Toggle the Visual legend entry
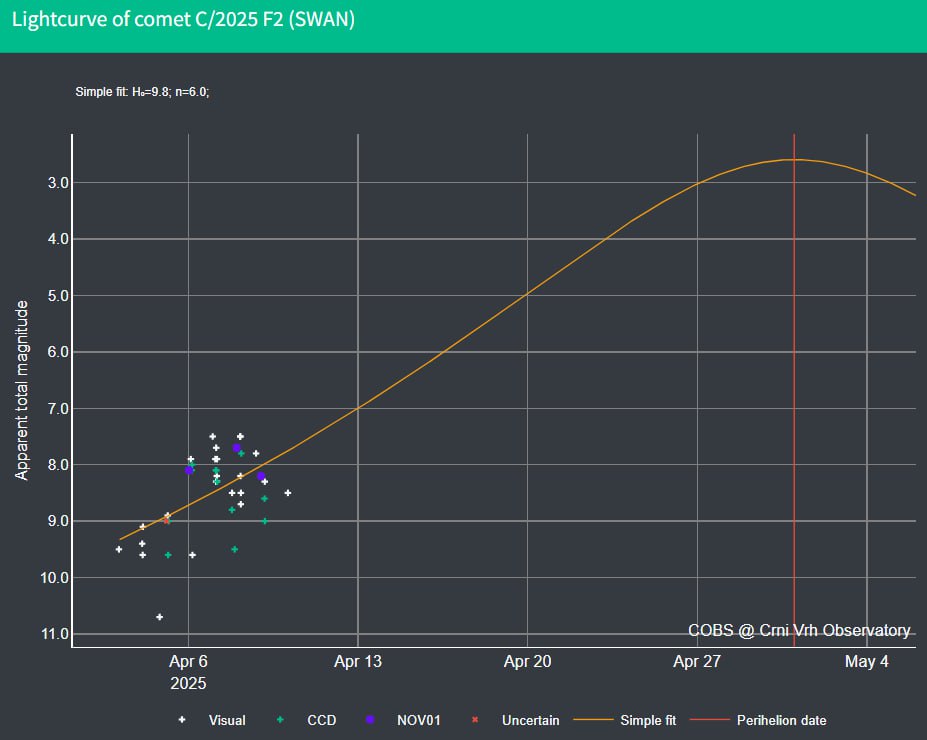 (226, 720)
